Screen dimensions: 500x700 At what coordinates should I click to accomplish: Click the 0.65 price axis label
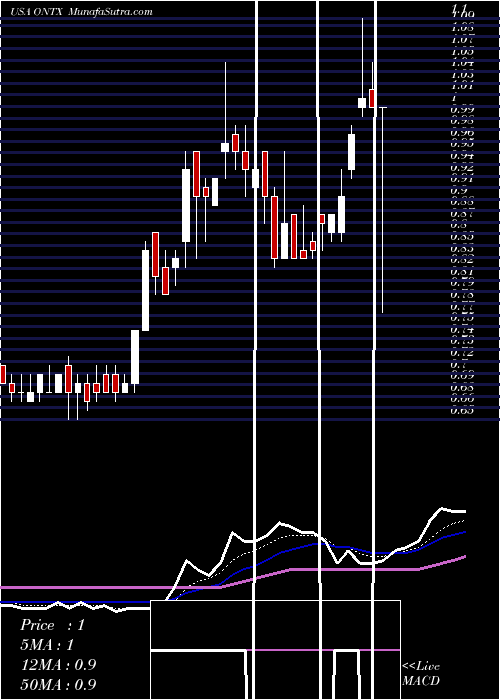pos(462,411)
